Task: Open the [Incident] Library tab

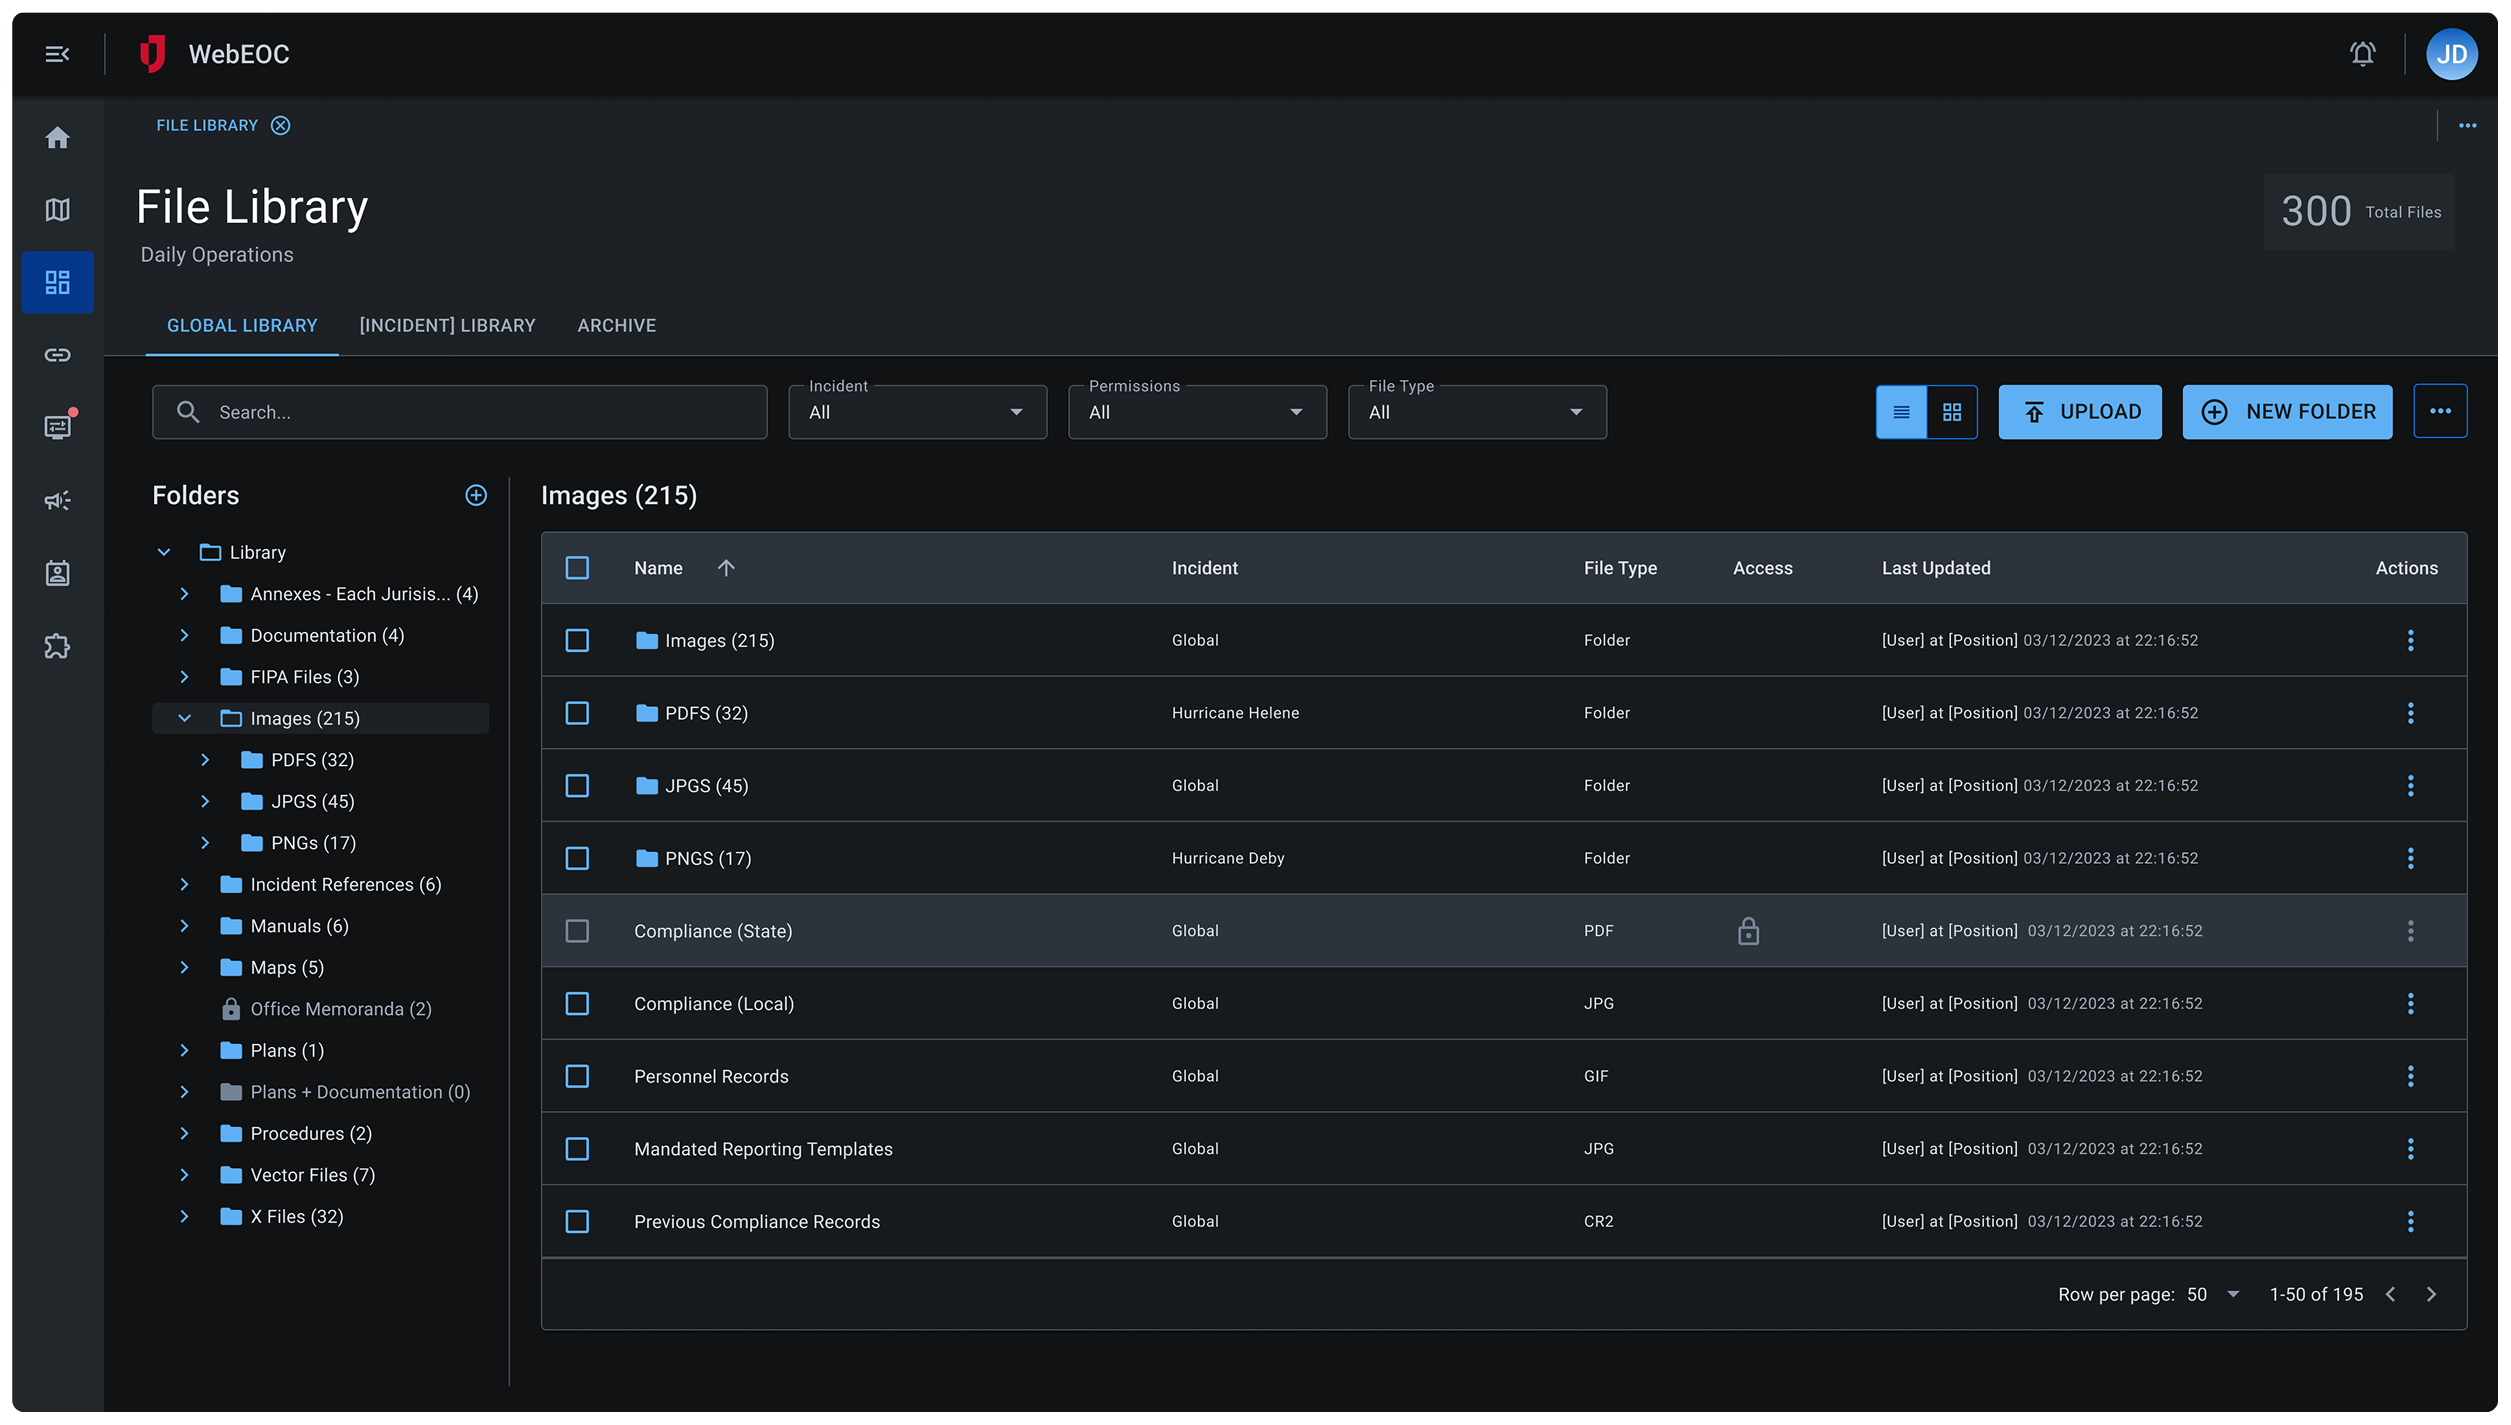Action: tap(447, 325)
